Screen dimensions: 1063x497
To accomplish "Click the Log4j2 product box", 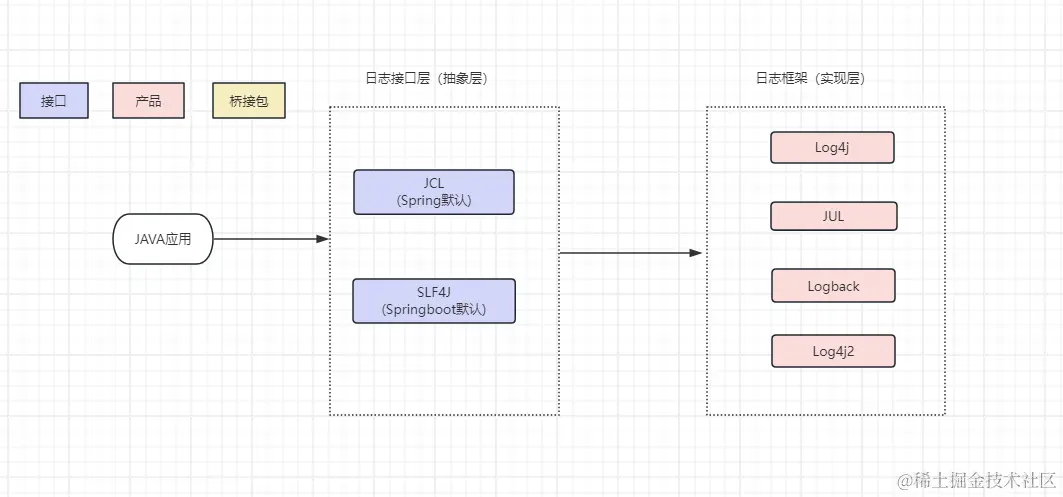I will pyautogui.click(x=833, y=351).
